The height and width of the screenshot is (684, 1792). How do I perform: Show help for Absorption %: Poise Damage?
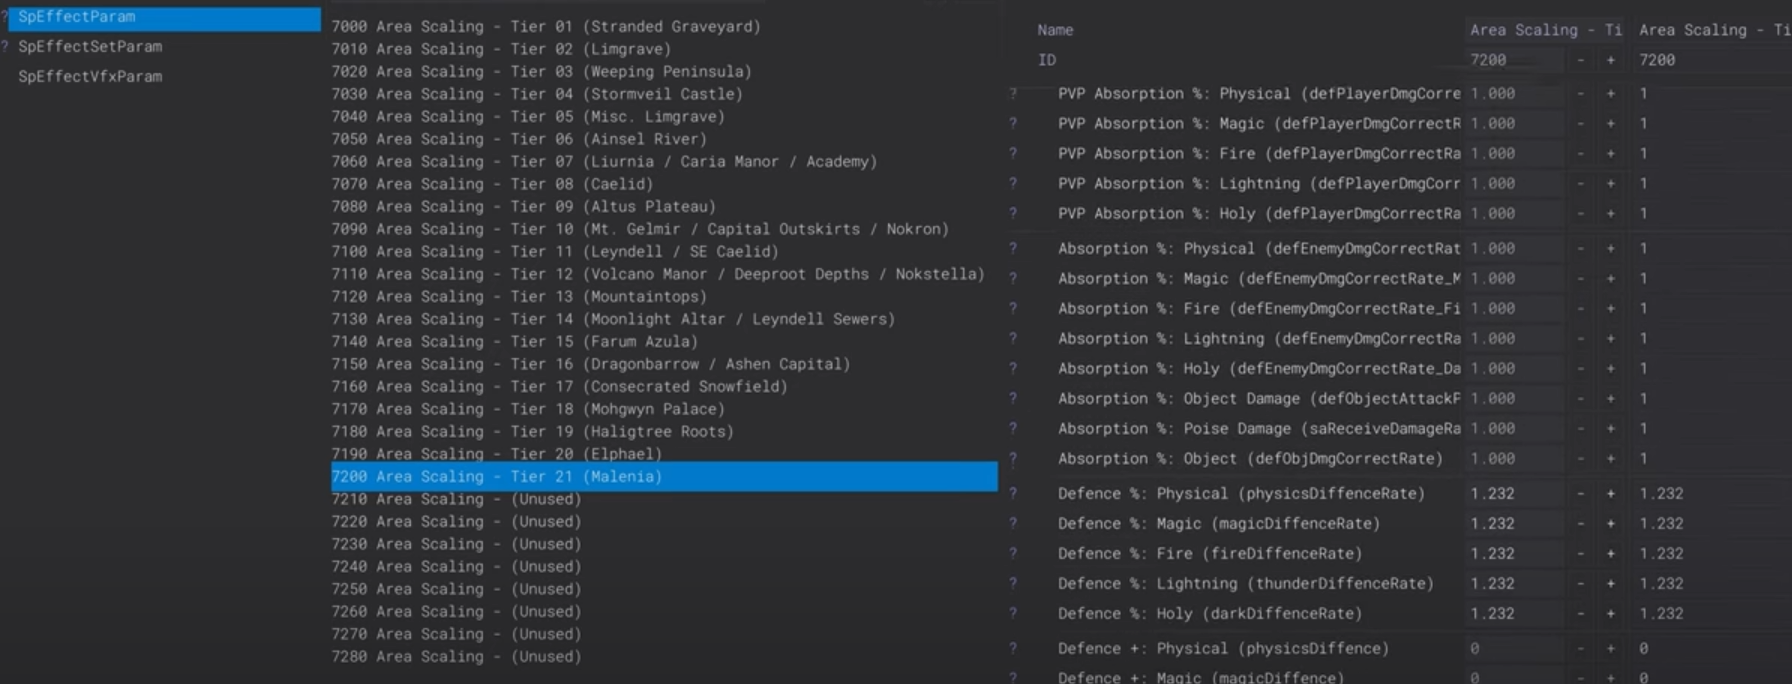(1013, 429)
